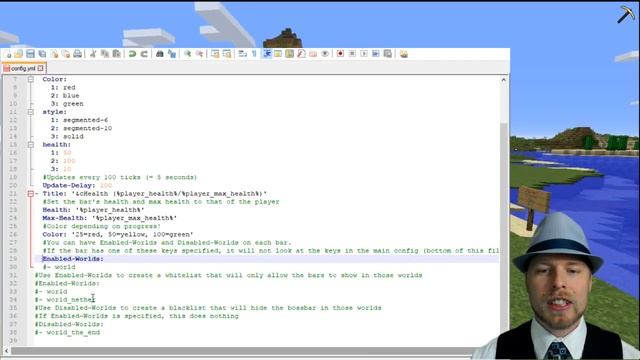Click the 'Update-Delay: 100' line
This screenshot has width=640, height=360.
pos(77,185)
